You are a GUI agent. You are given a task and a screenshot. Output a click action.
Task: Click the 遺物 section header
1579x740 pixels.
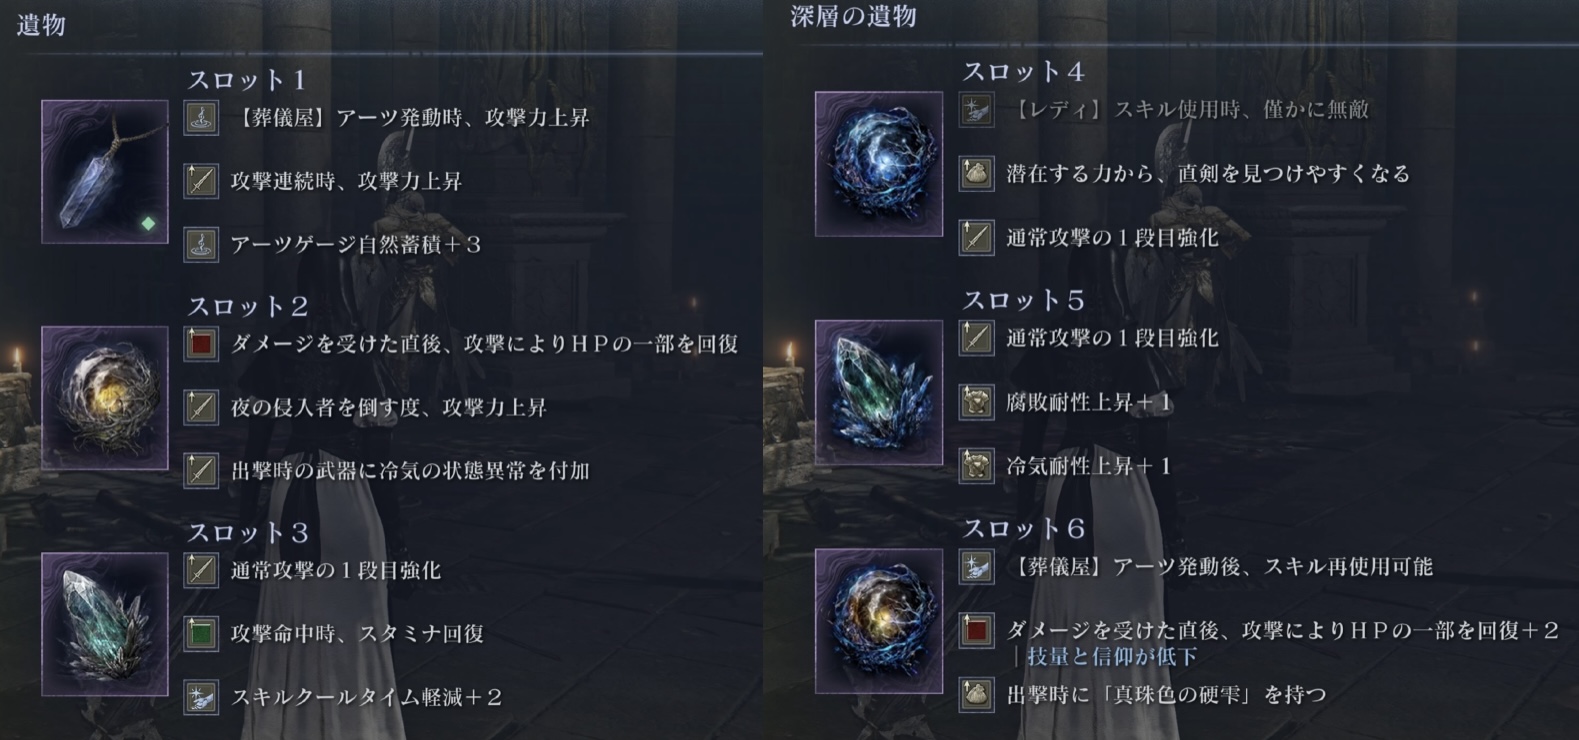[x=41, y=25]
